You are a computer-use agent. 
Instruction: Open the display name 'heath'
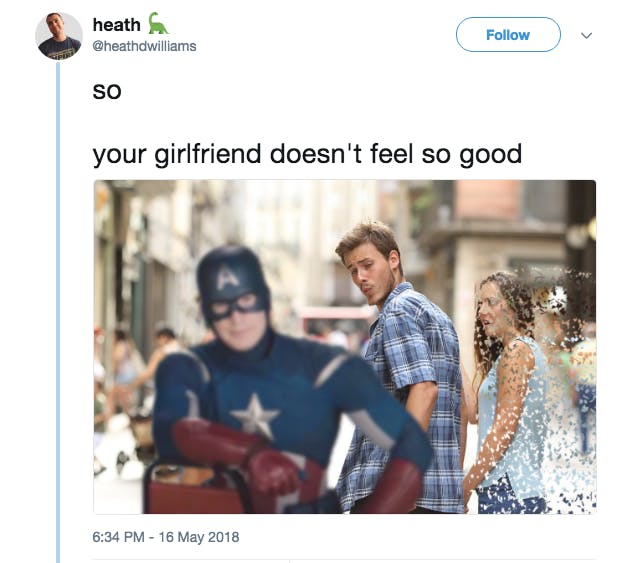117,25
